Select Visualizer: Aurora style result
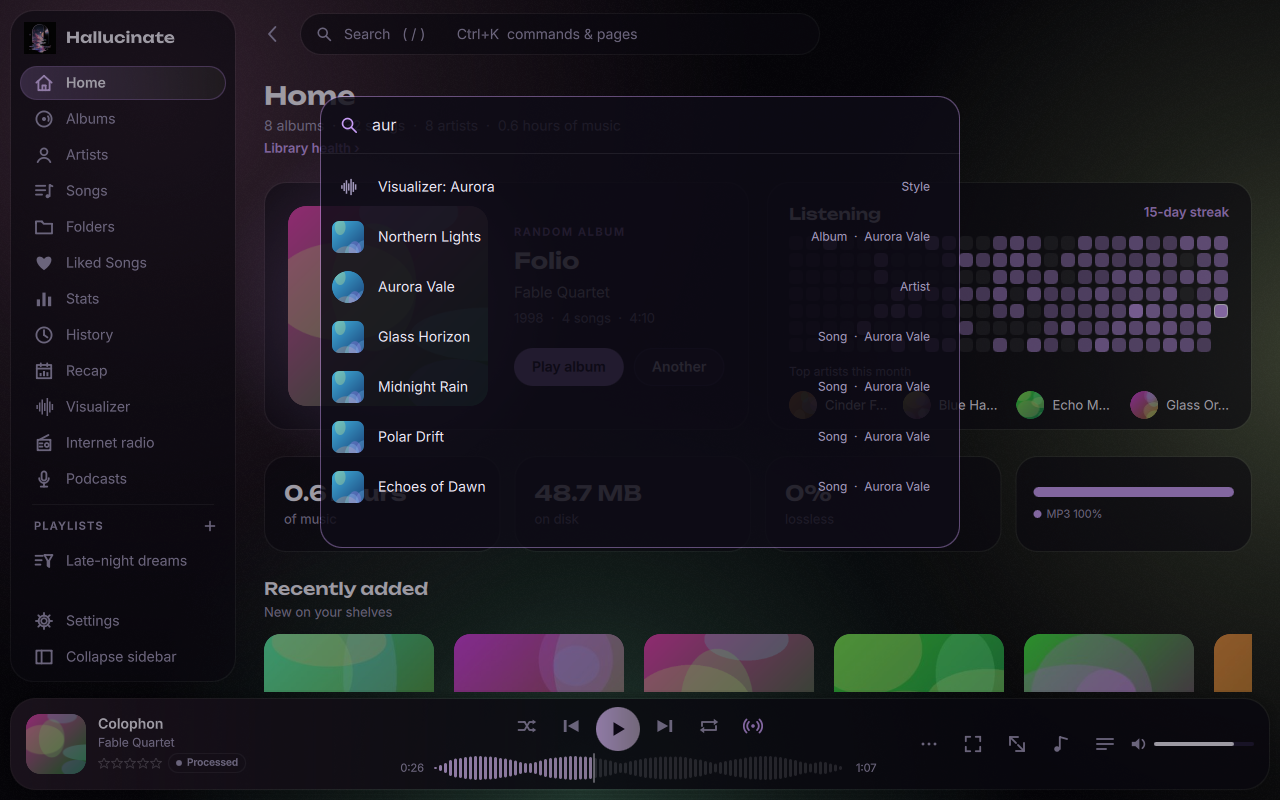Screen dimensions: 1280x800 point(640,187)
